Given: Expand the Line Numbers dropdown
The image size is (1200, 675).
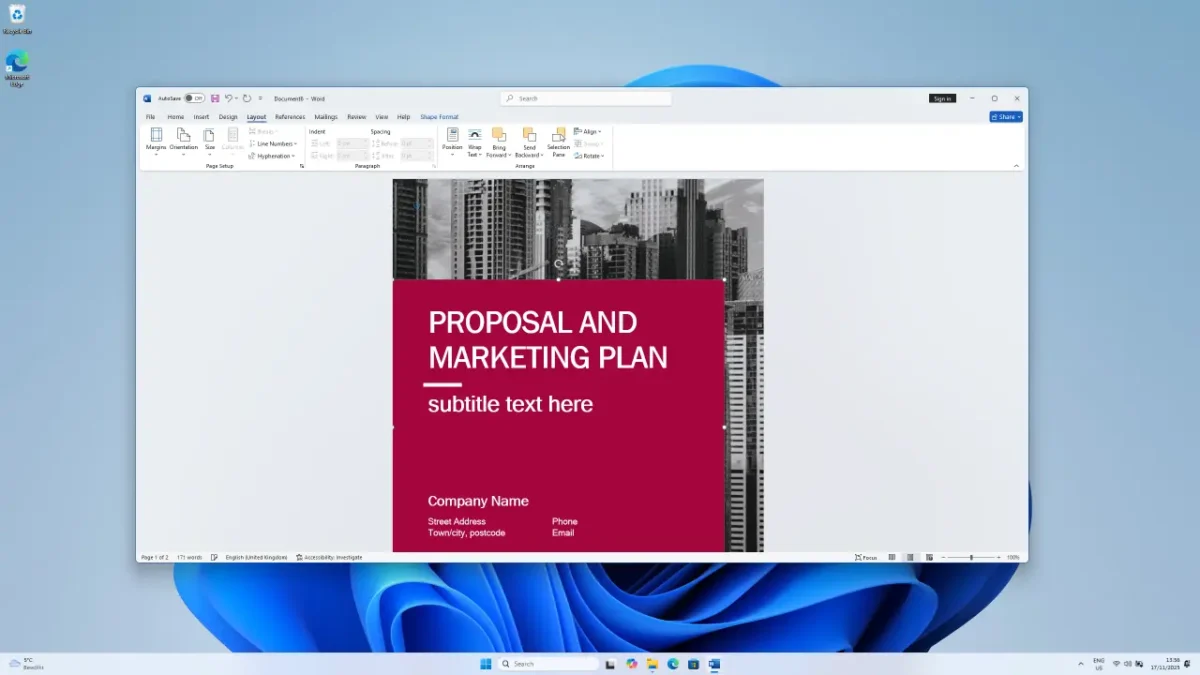Looking at the screenshot, I should click(273, 144).
